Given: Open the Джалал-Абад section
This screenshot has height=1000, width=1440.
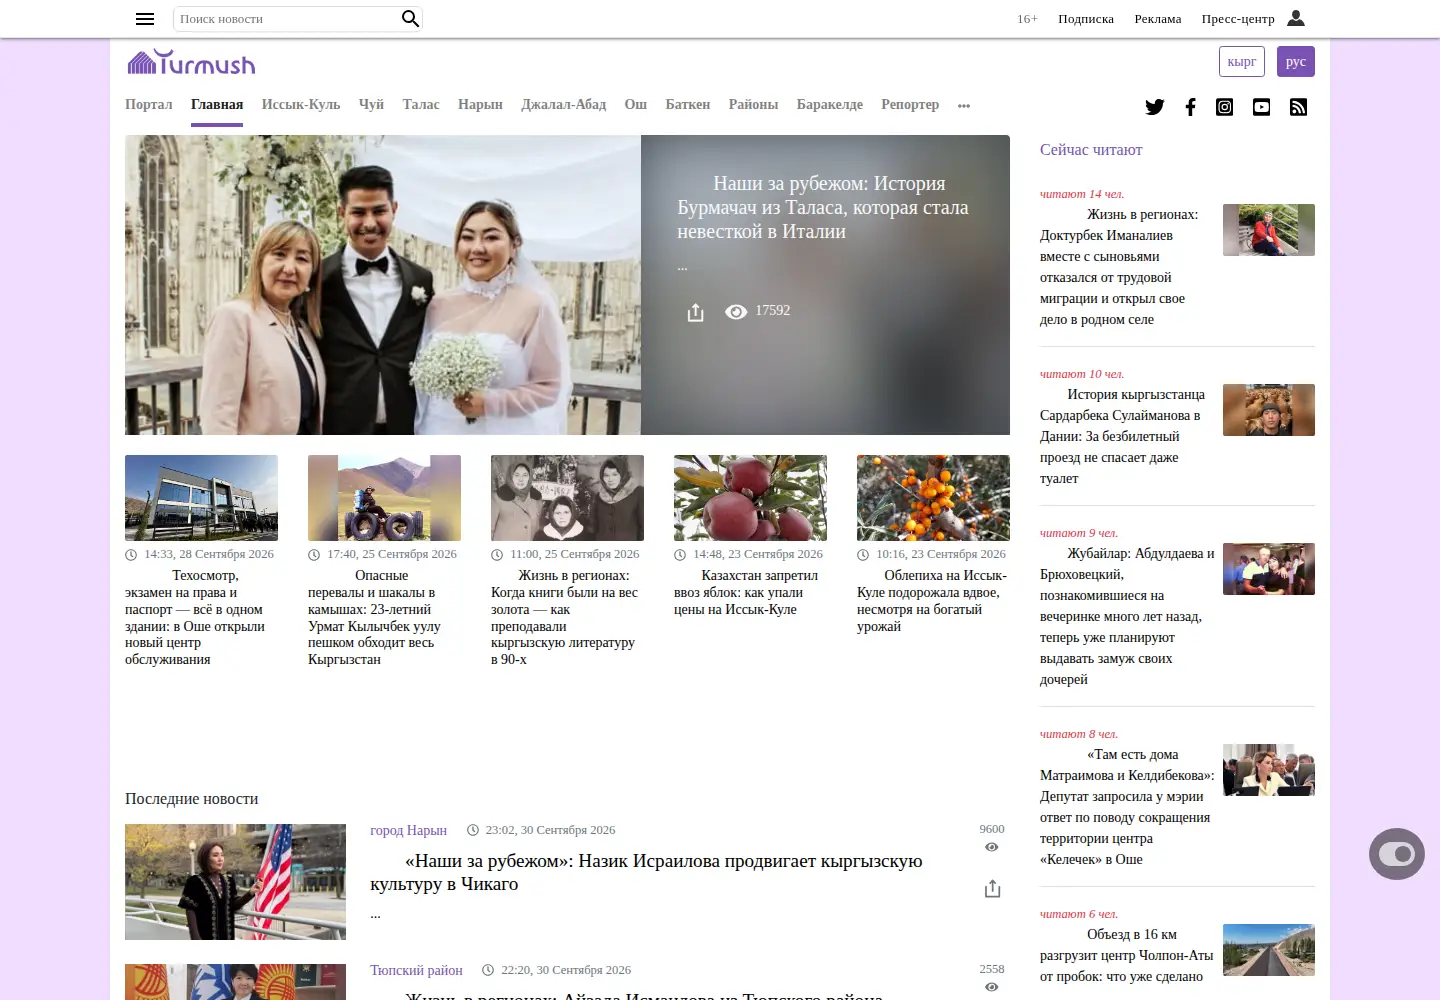Looking at the screenshot, I should point(564,105).
